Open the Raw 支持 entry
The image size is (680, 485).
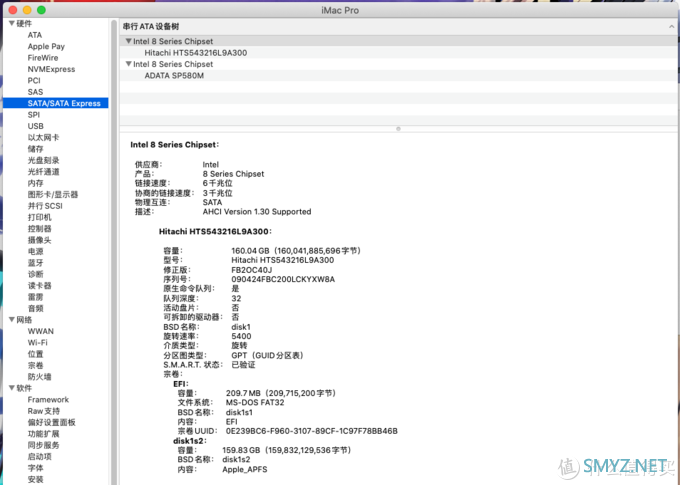(x=44, y=411)
